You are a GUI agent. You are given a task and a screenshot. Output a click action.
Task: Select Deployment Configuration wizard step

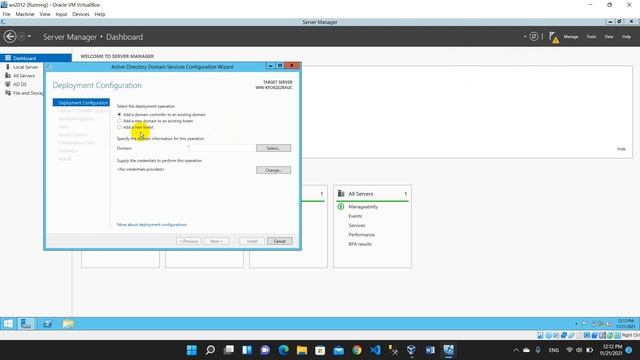(x=81, y=102)
